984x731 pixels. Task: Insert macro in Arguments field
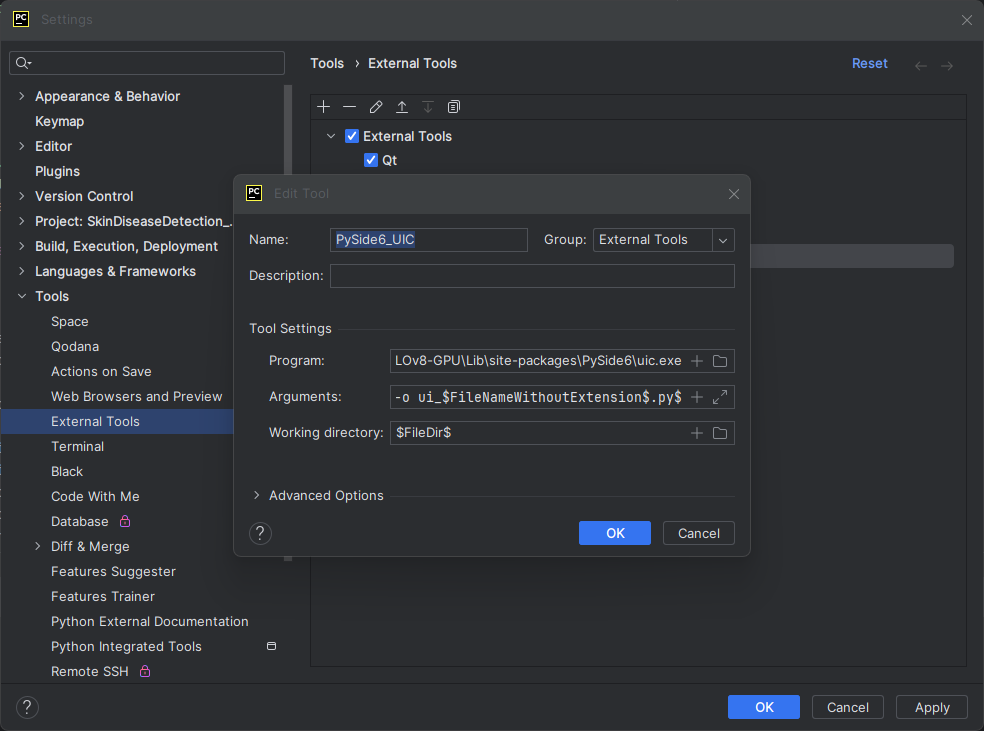point(697,397)
